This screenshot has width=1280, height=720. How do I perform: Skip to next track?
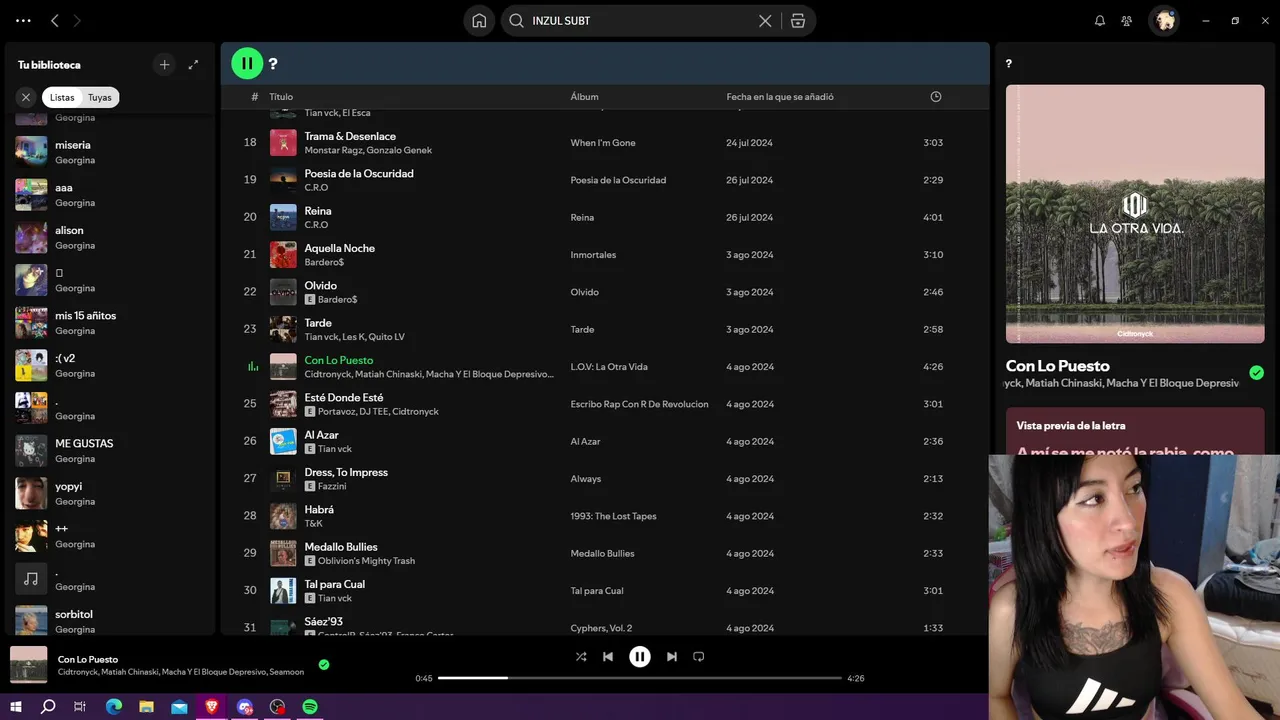click(x=672, y=657)
